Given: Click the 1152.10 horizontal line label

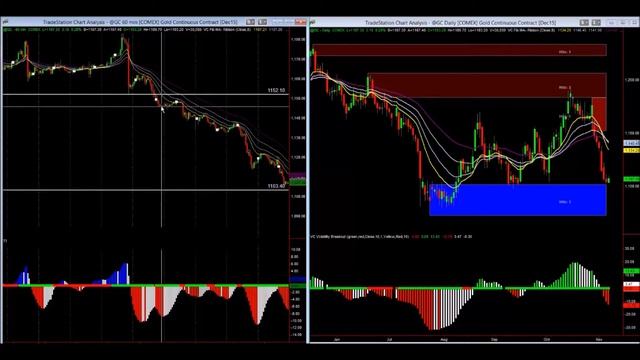Looking at the screenshot, I should (x=276, y=90).
